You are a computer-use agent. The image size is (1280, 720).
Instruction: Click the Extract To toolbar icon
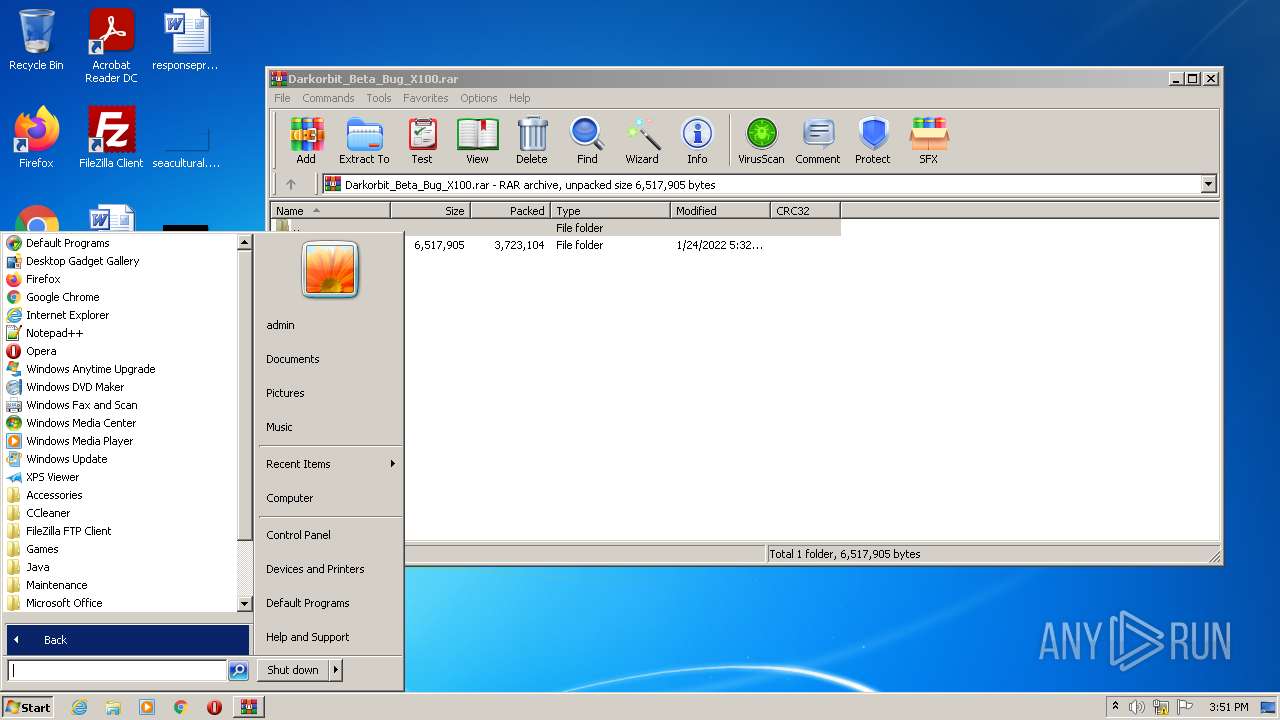coord(364,140)
